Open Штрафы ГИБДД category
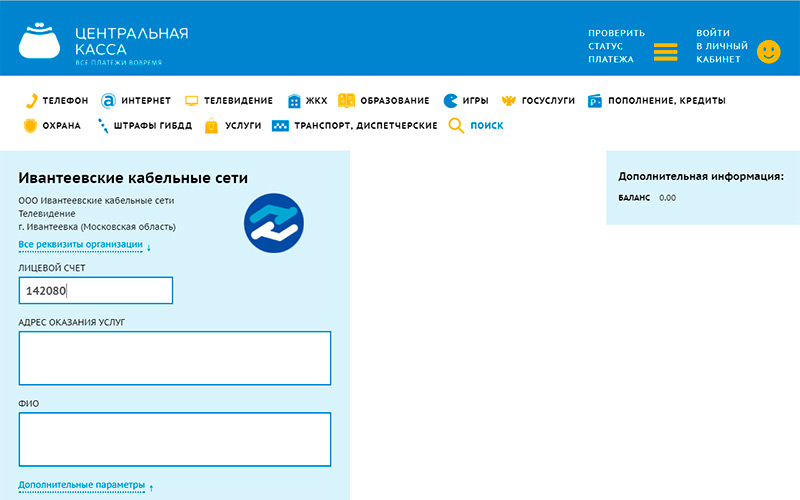800x500 pixels. click(153, 126)
